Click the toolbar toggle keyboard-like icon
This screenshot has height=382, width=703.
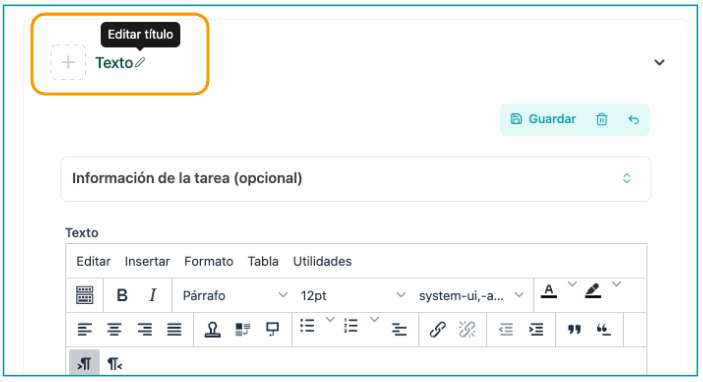pyautogui.click(x=85, y=295)
